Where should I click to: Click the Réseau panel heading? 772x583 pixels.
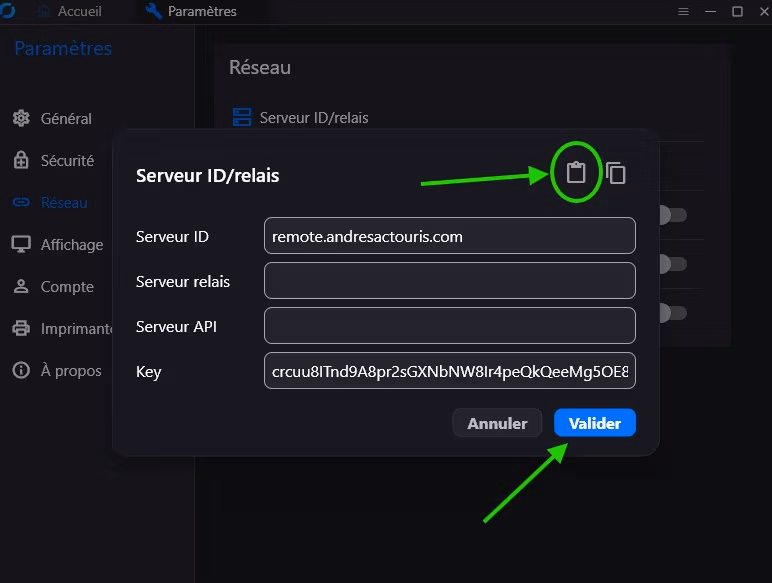259,67
